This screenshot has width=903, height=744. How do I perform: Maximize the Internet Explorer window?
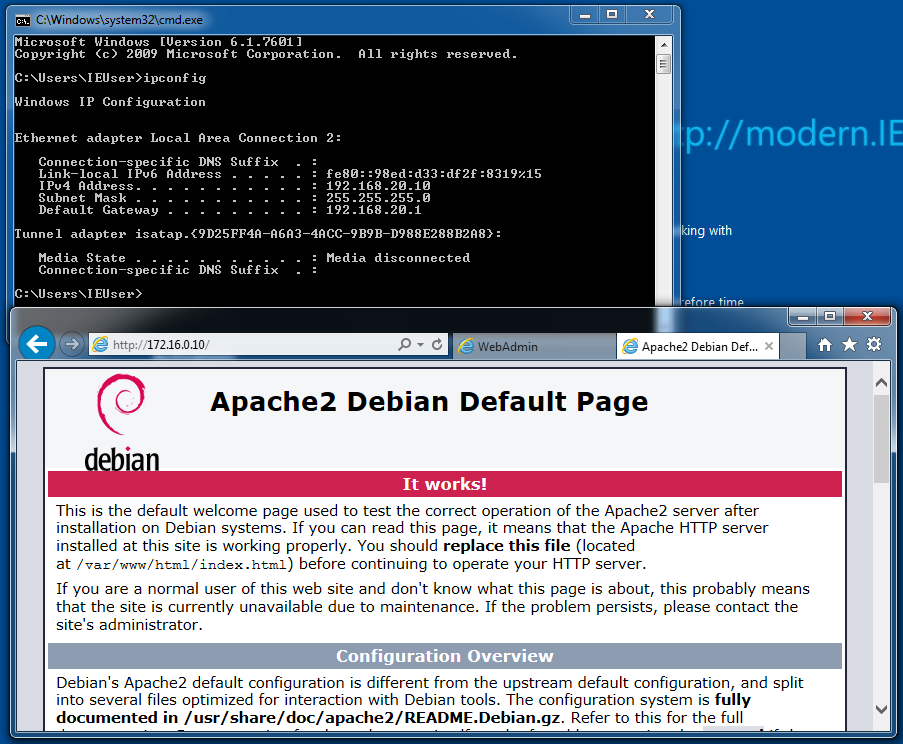[829, 317]
